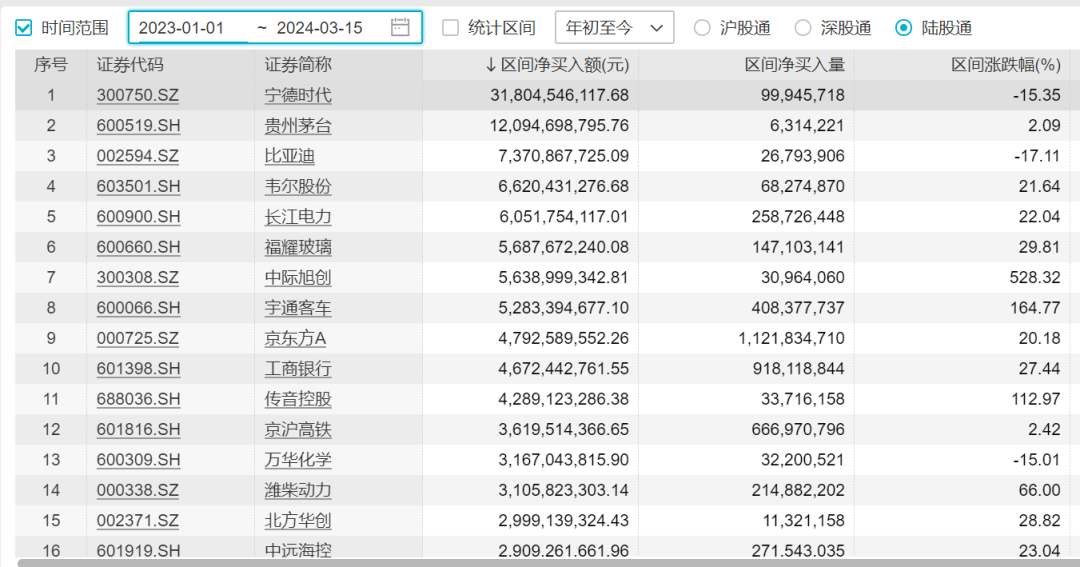Screen dimensions: 1080x567
Task: Sort by 区间净买入量 column header
Action: pos(794,65)
